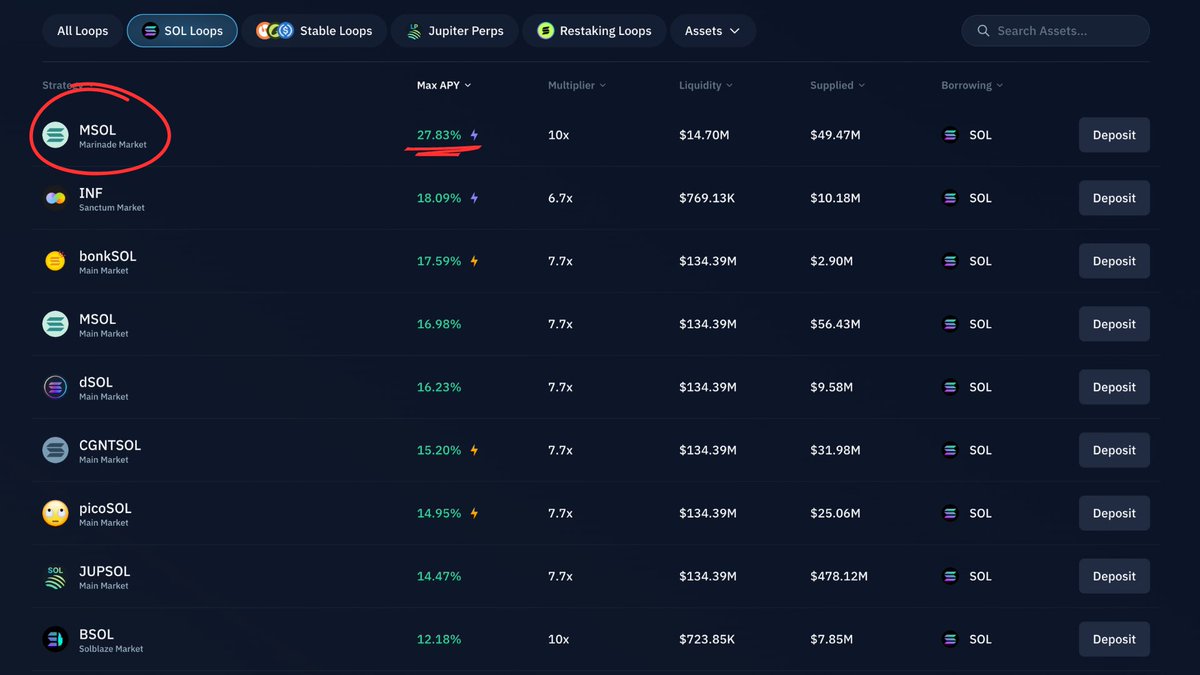This screenshot has height=675, width=1200.
Task: Deposit into INF Sanctum Market
Action: [x=1114, y=198]
